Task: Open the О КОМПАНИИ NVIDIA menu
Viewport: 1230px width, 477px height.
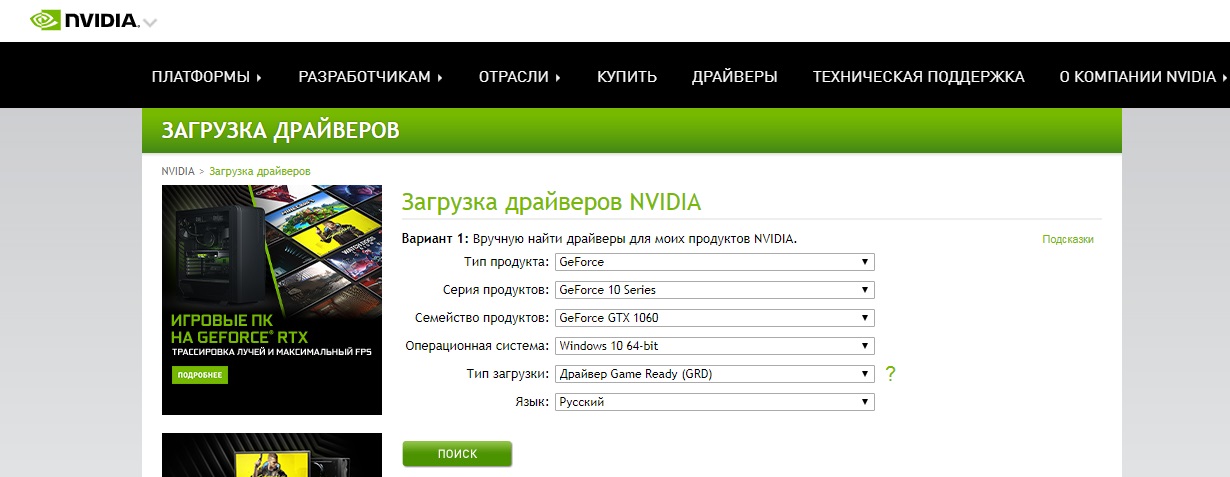Action: coord(1144,77)
